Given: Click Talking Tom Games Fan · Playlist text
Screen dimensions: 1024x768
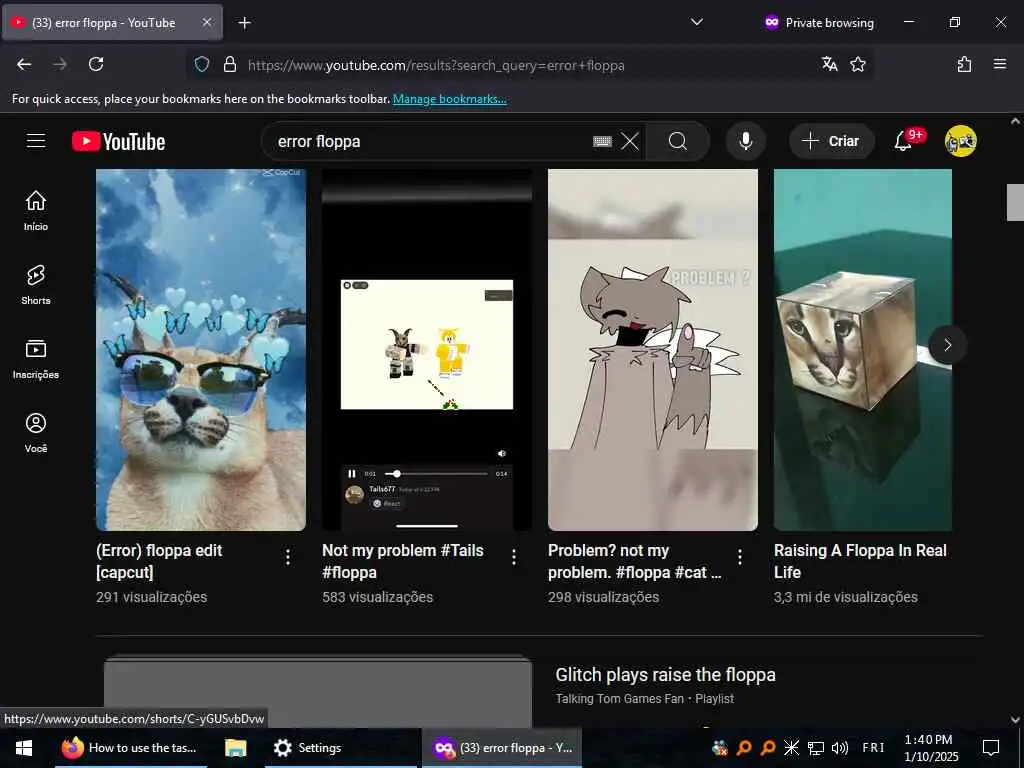Looking at the screenshot, I should [x=645, y=699].
